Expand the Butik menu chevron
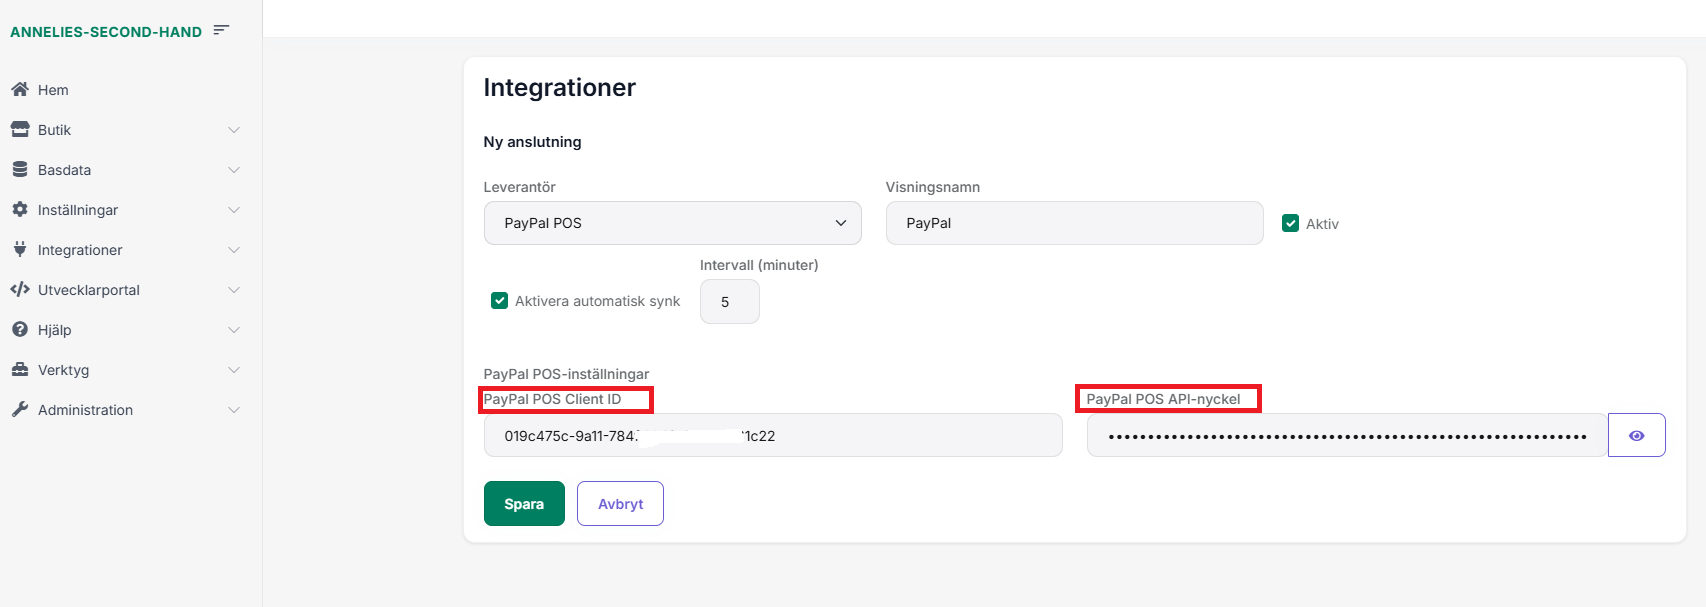The height and width of the screenshot is (607, 1706). tap(233, 130)
